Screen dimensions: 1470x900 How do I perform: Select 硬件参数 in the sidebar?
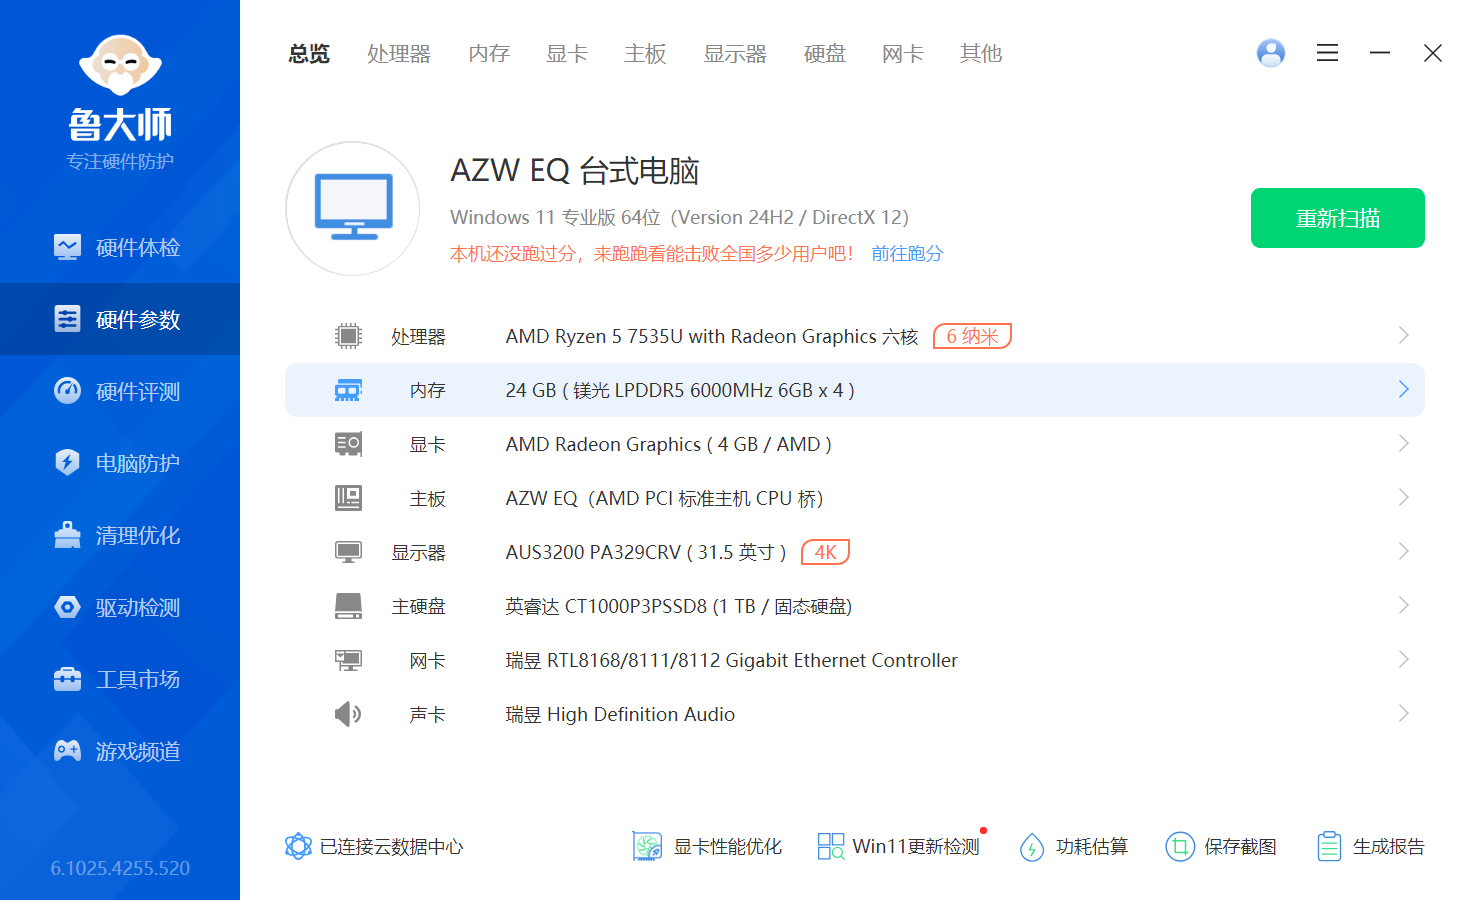[120, 319]
